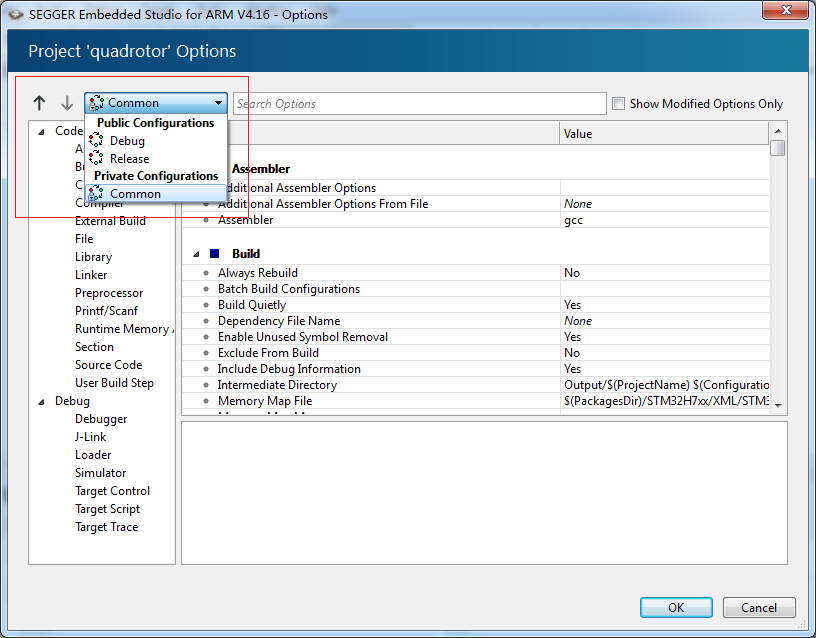The image size is (816, 638).
Task: Open the Common configuration dropdown
Action: click(156, 103)
